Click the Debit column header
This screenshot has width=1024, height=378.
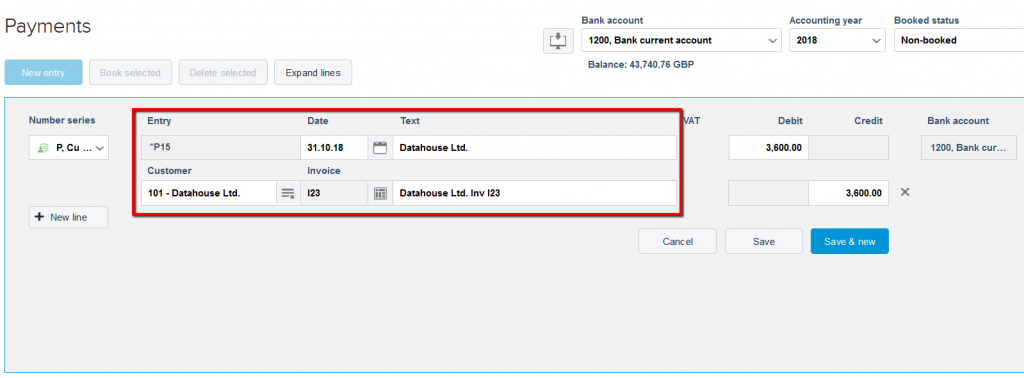pyautogui.click(x=790, y=121)
